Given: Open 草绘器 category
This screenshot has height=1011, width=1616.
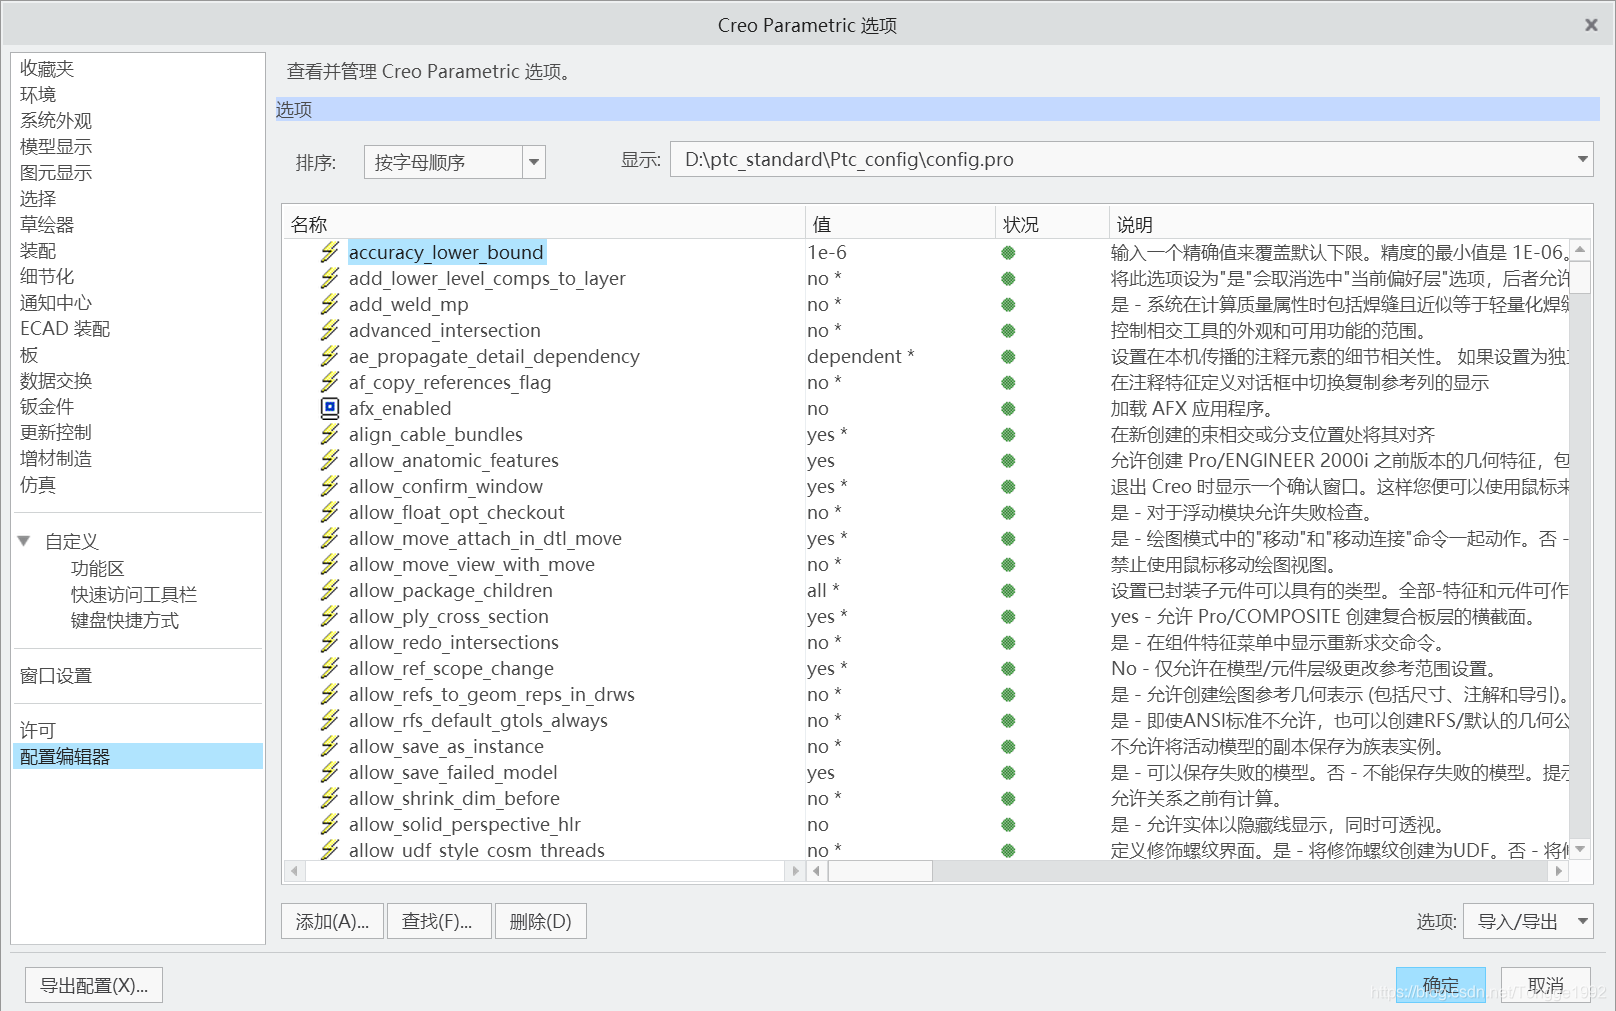Looking at the screenshot, I should coord(47,224).
